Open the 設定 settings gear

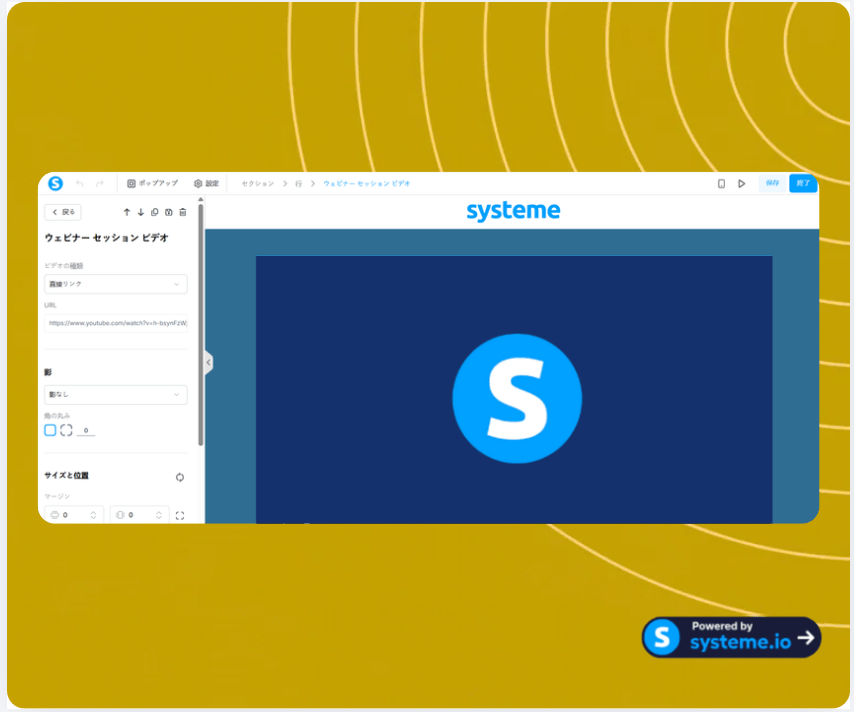(x=206, y=184)
